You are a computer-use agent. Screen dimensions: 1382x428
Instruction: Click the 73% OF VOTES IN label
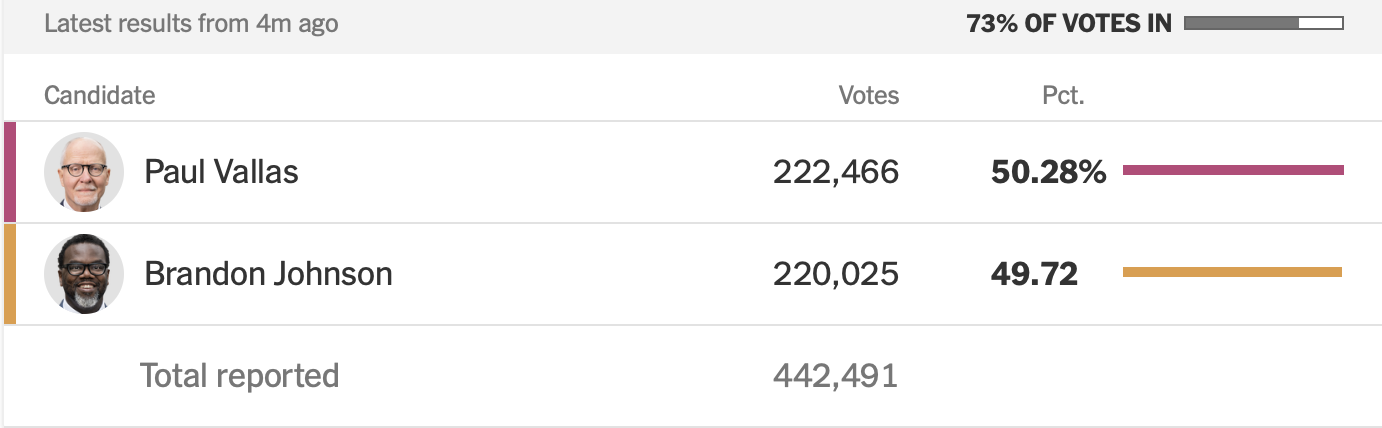1069,24
